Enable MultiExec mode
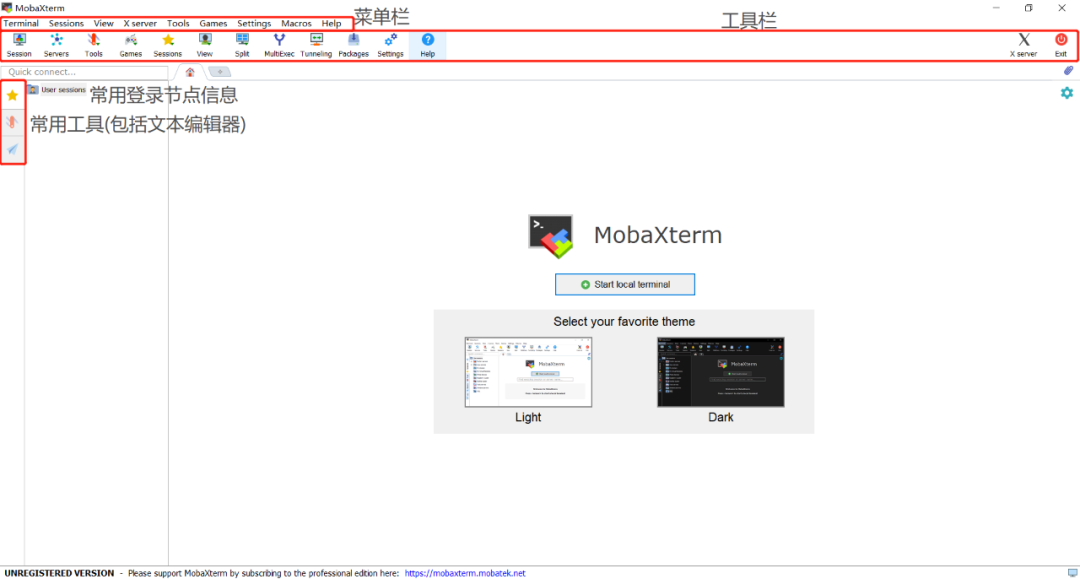 pos(279,44)
